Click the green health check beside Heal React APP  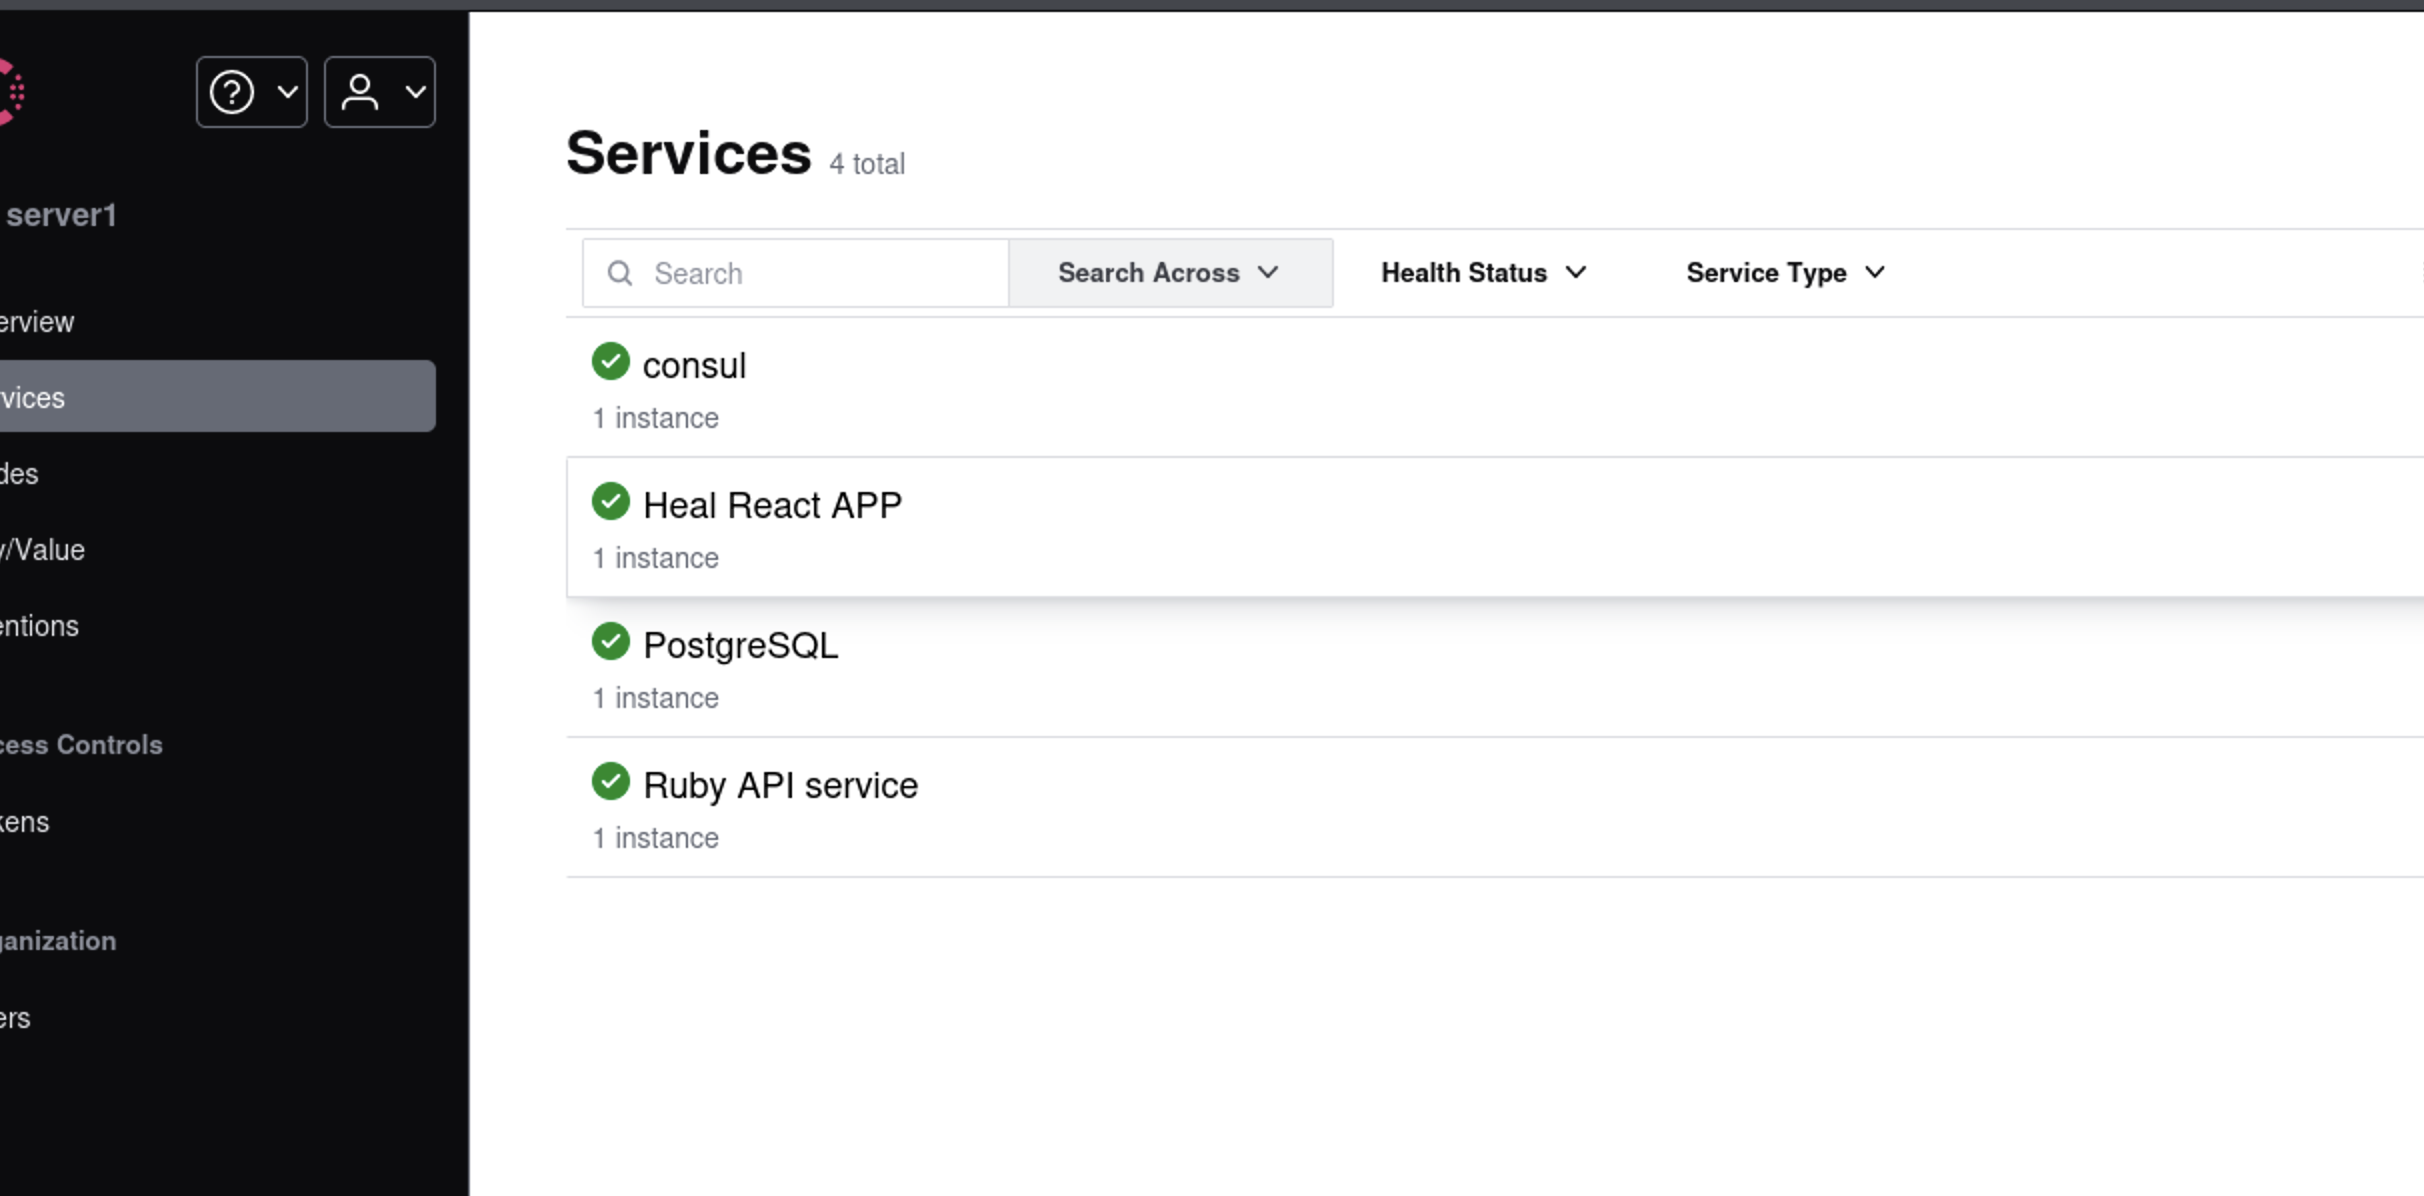click(611, 502)
